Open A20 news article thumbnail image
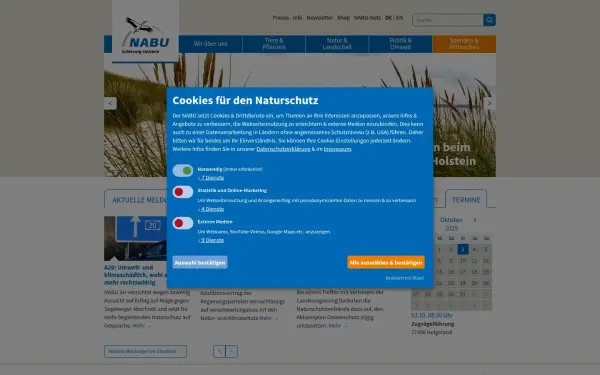Image resolution: width=600 pixels, height=375 pixels. pos(135,238)
